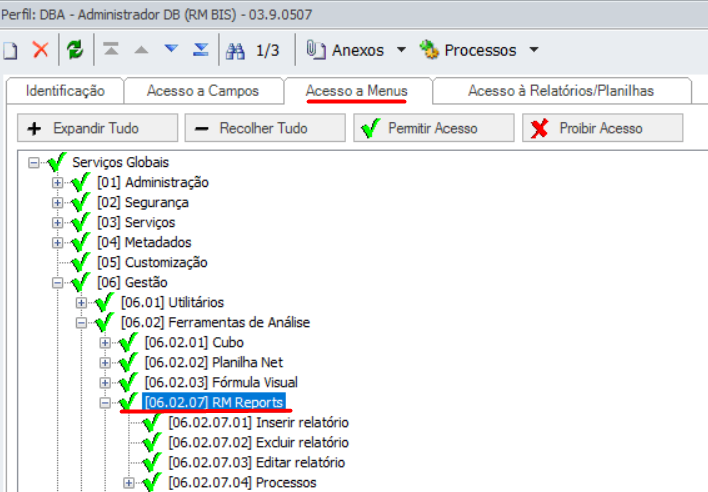Click the binoculars search icon
This screenshot has height=492, width=708.
pyautogui.click(x=235, y=51)
